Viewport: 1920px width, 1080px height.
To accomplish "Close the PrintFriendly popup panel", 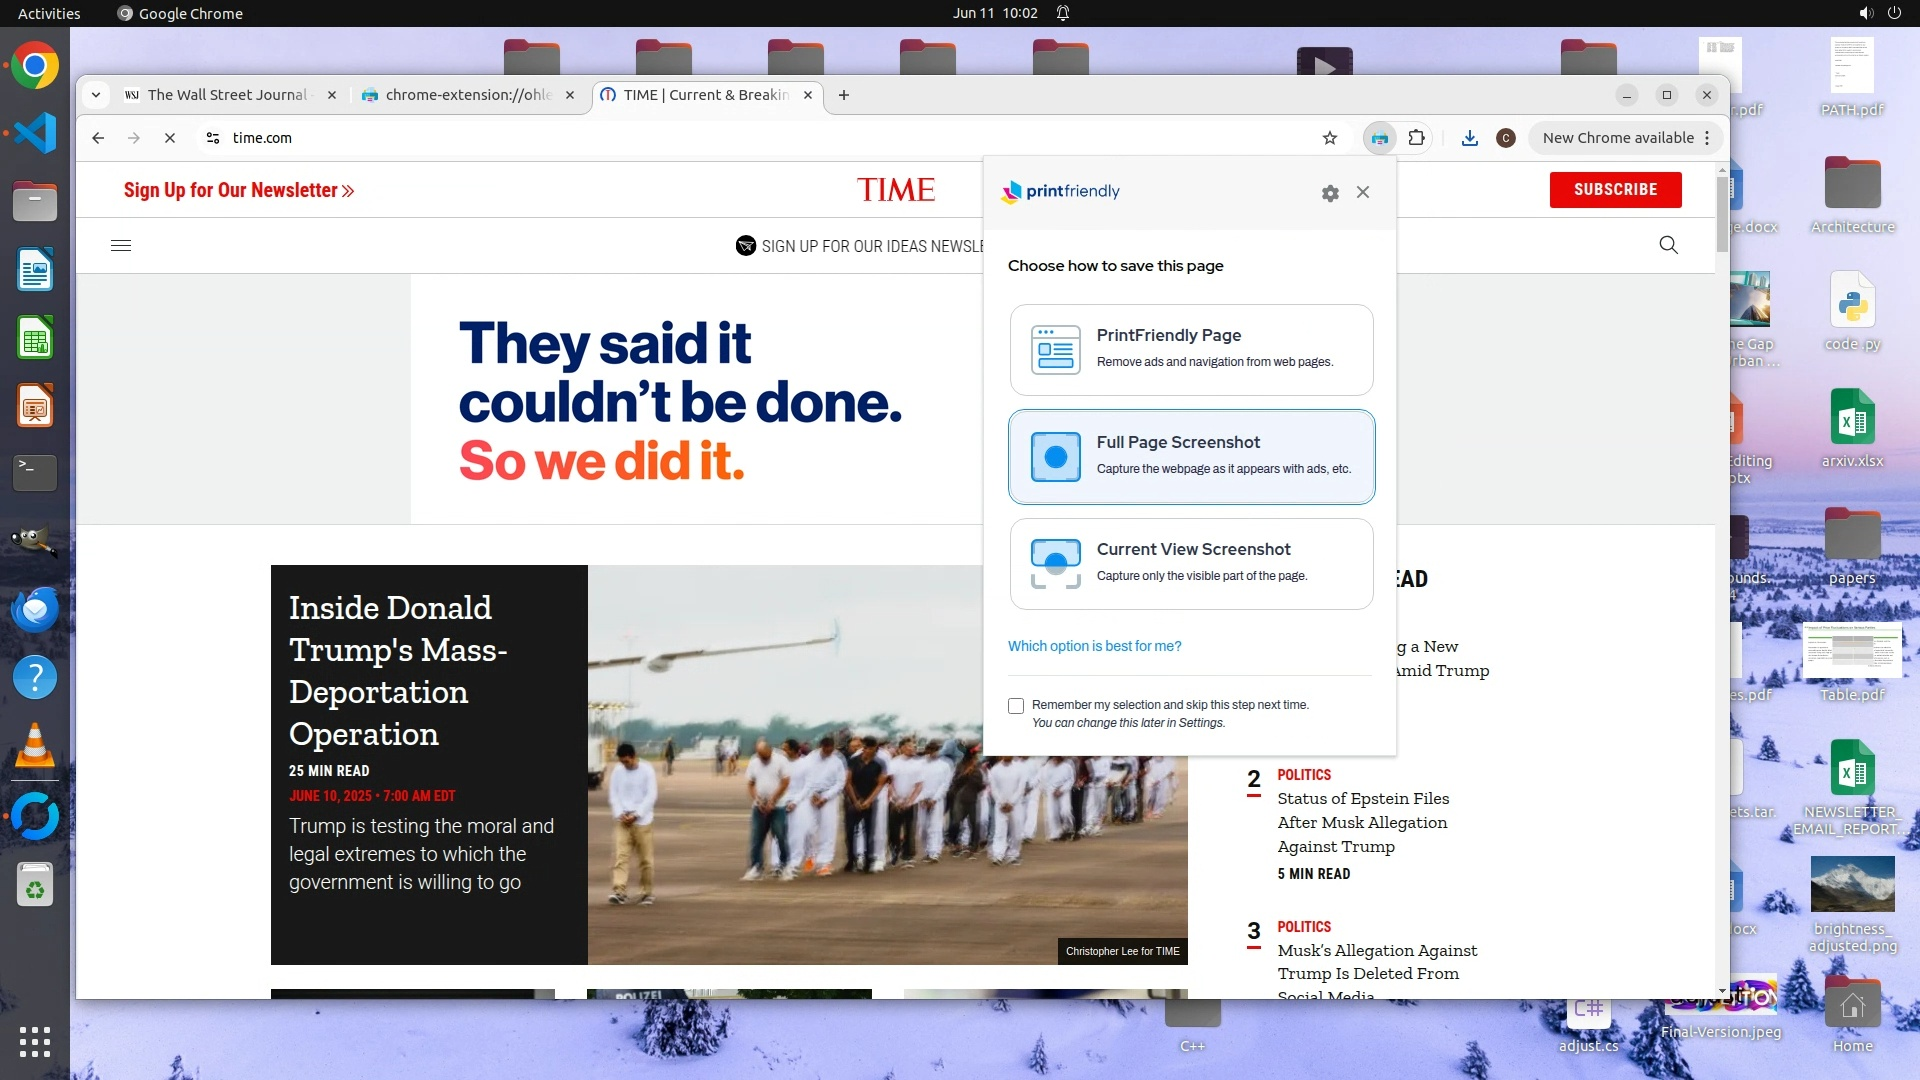I will click(x=1363, y=192).
